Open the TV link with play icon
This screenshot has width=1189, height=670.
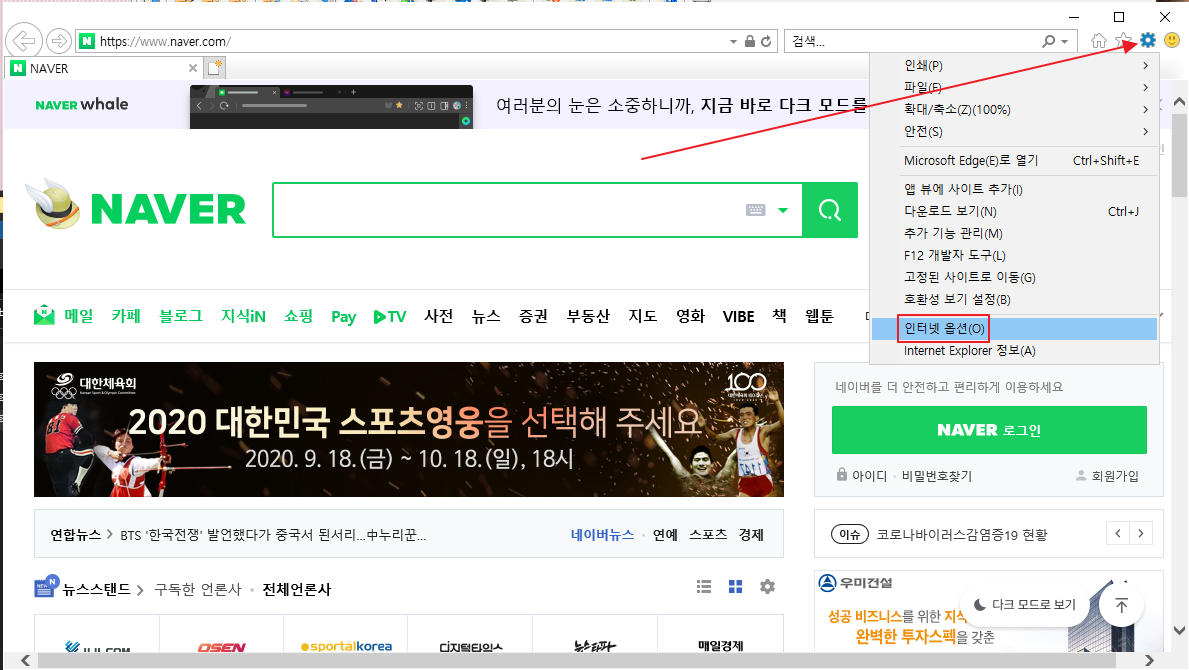pos(390,317)
